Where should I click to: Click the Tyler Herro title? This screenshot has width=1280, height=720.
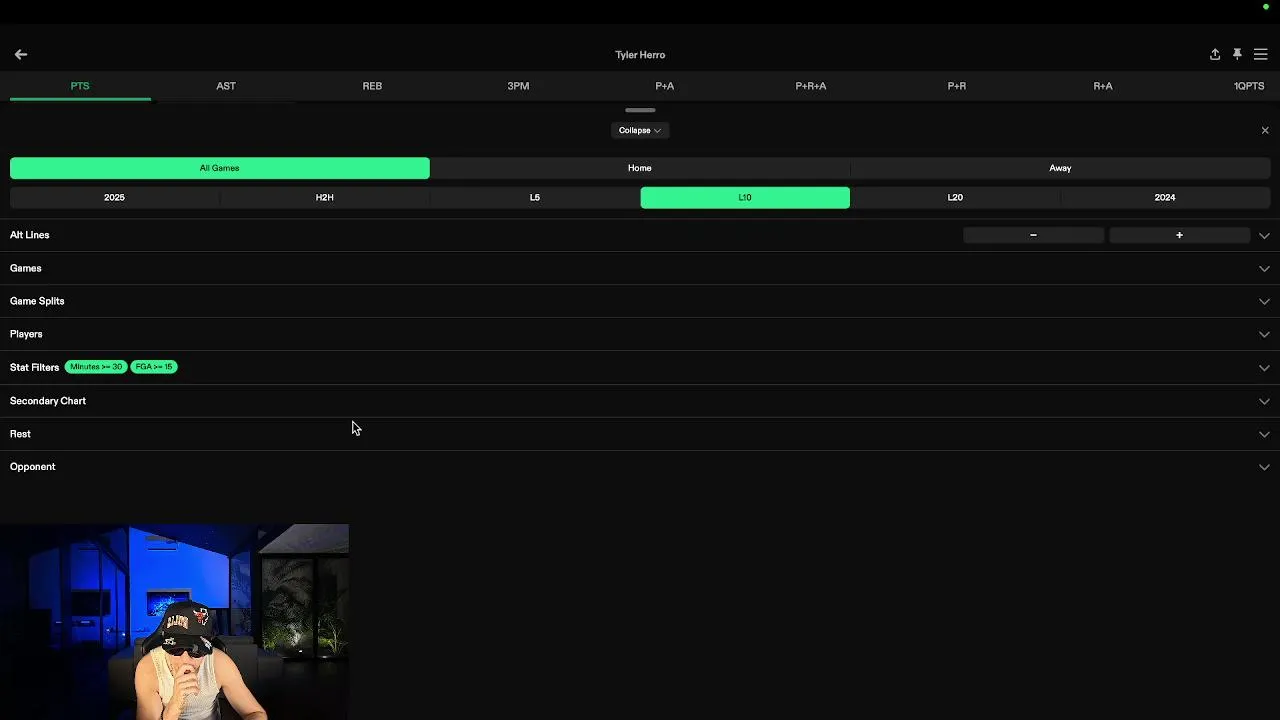(x=640, y=55)
